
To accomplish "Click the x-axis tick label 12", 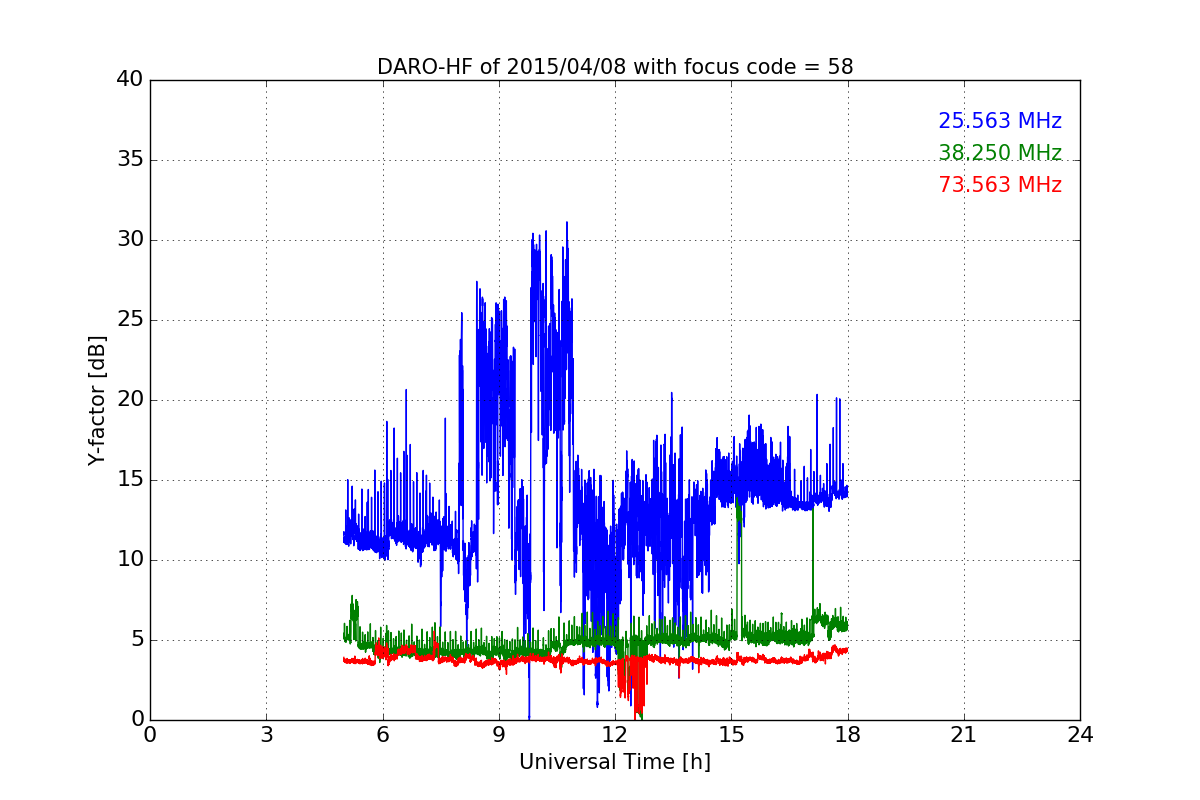I will pyautogui.click(x=615, y=735).
